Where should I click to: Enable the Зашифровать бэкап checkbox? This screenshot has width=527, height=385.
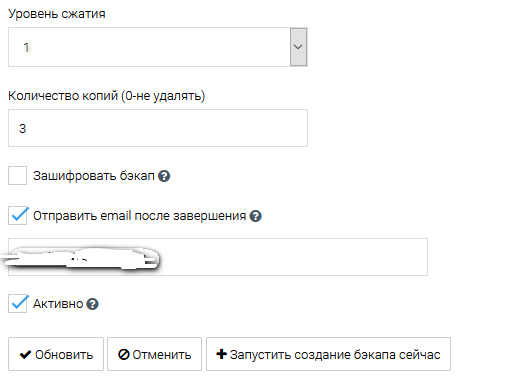pyautogui.click(x=17, y=175)
